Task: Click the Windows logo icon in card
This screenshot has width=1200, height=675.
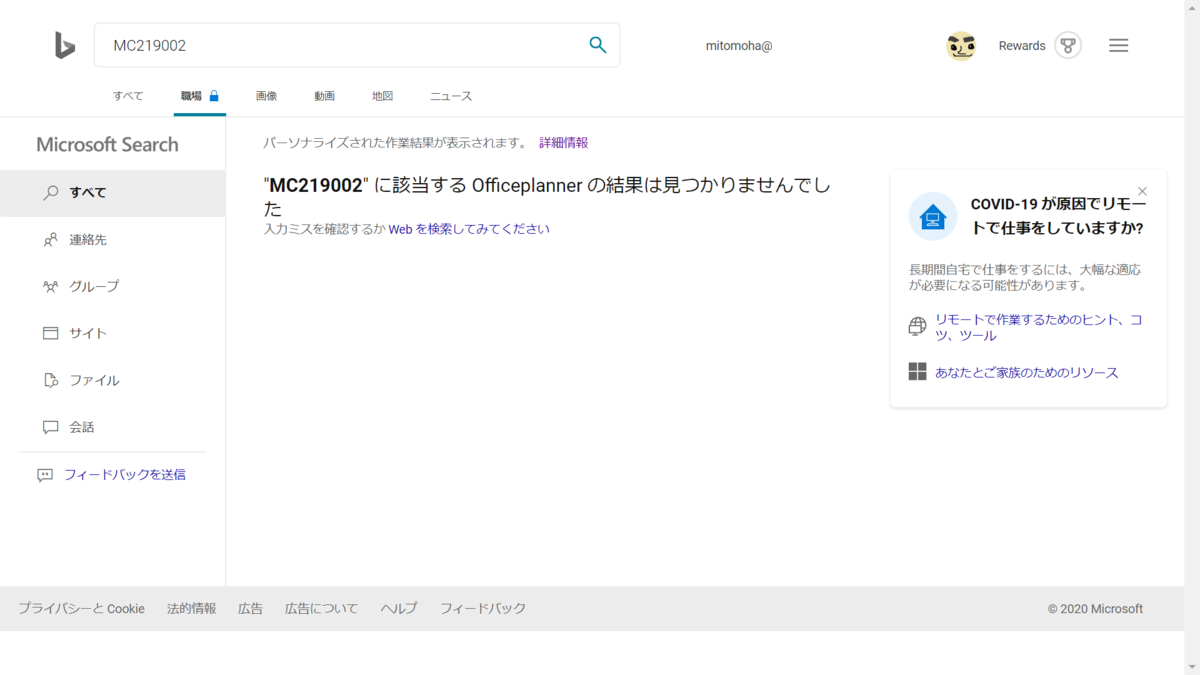Action: pos(917,372)
